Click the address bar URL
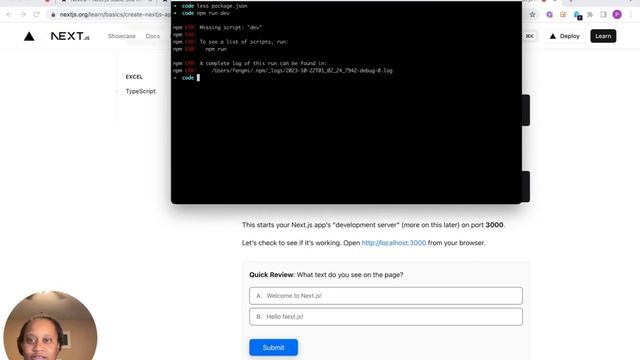 pos(114,14)
